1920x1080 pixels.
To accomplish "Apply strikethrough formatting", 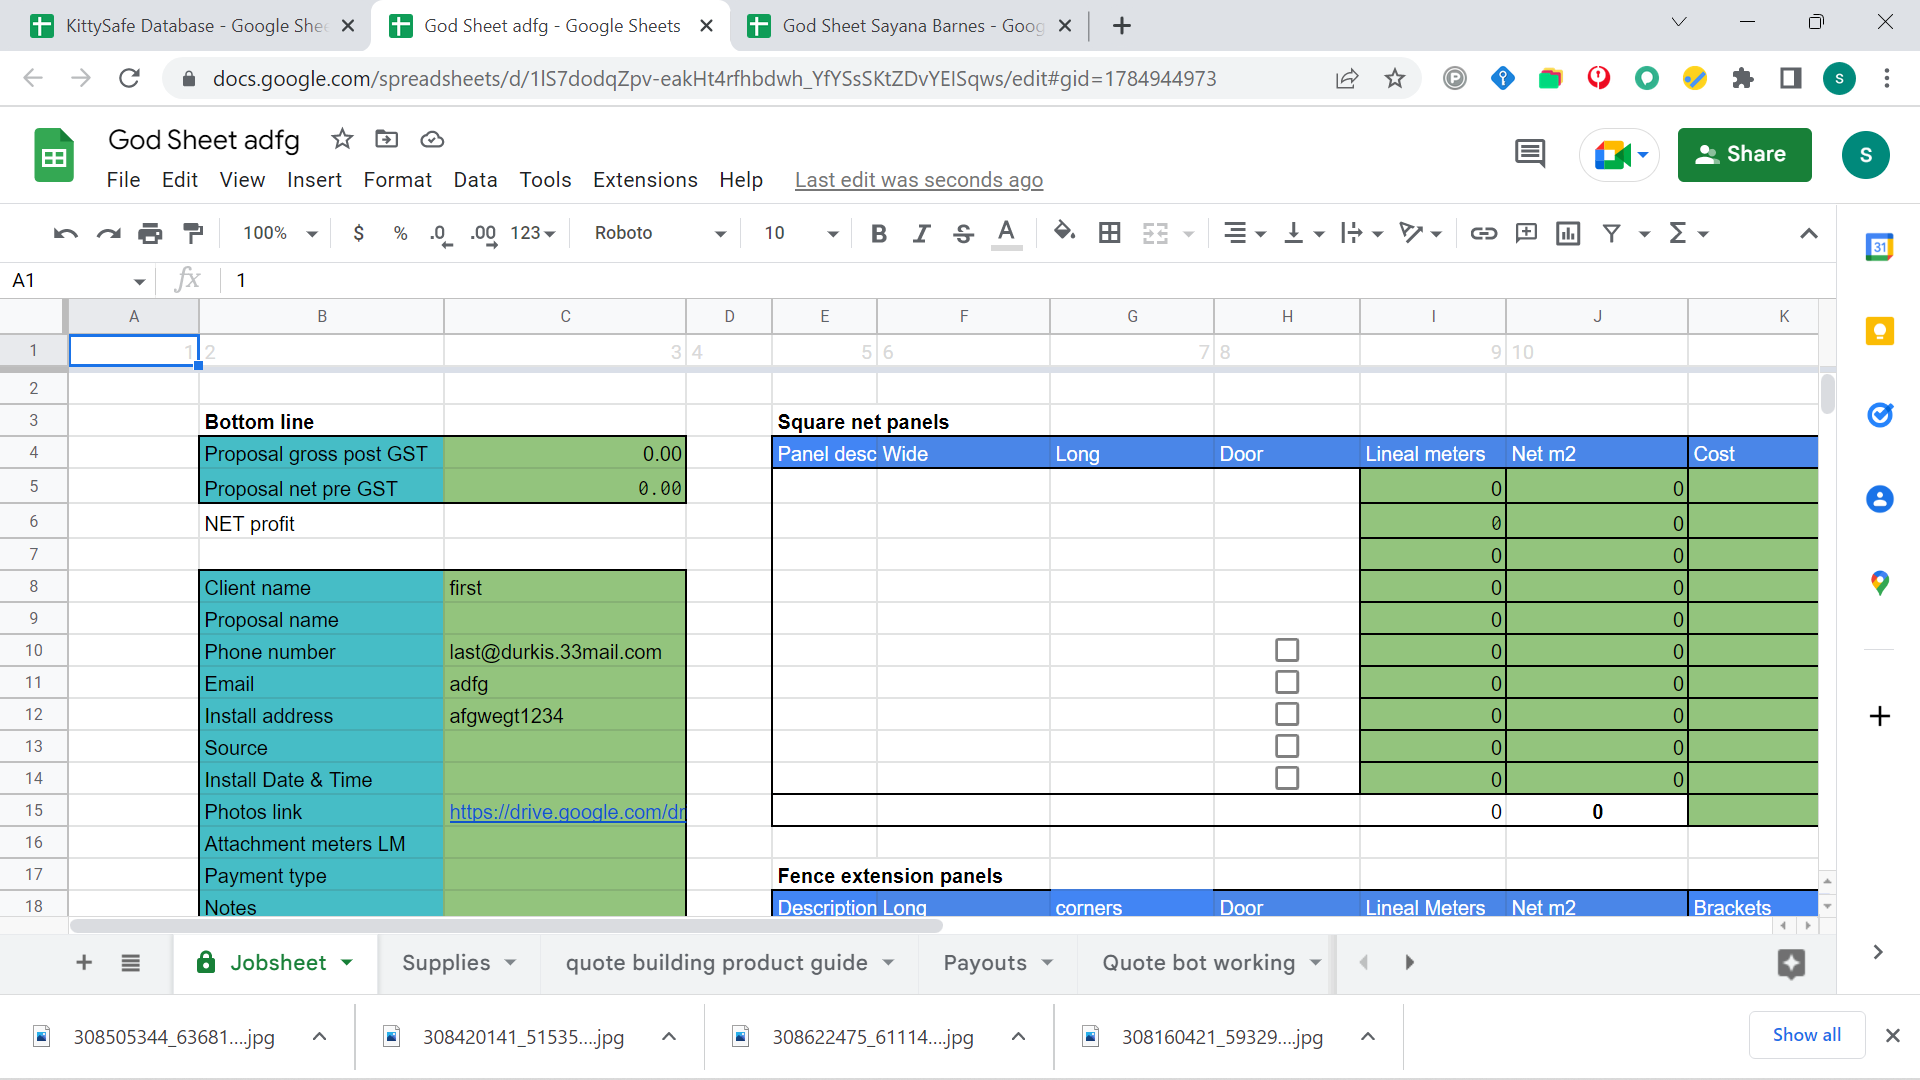I will [x=963, y=233].
